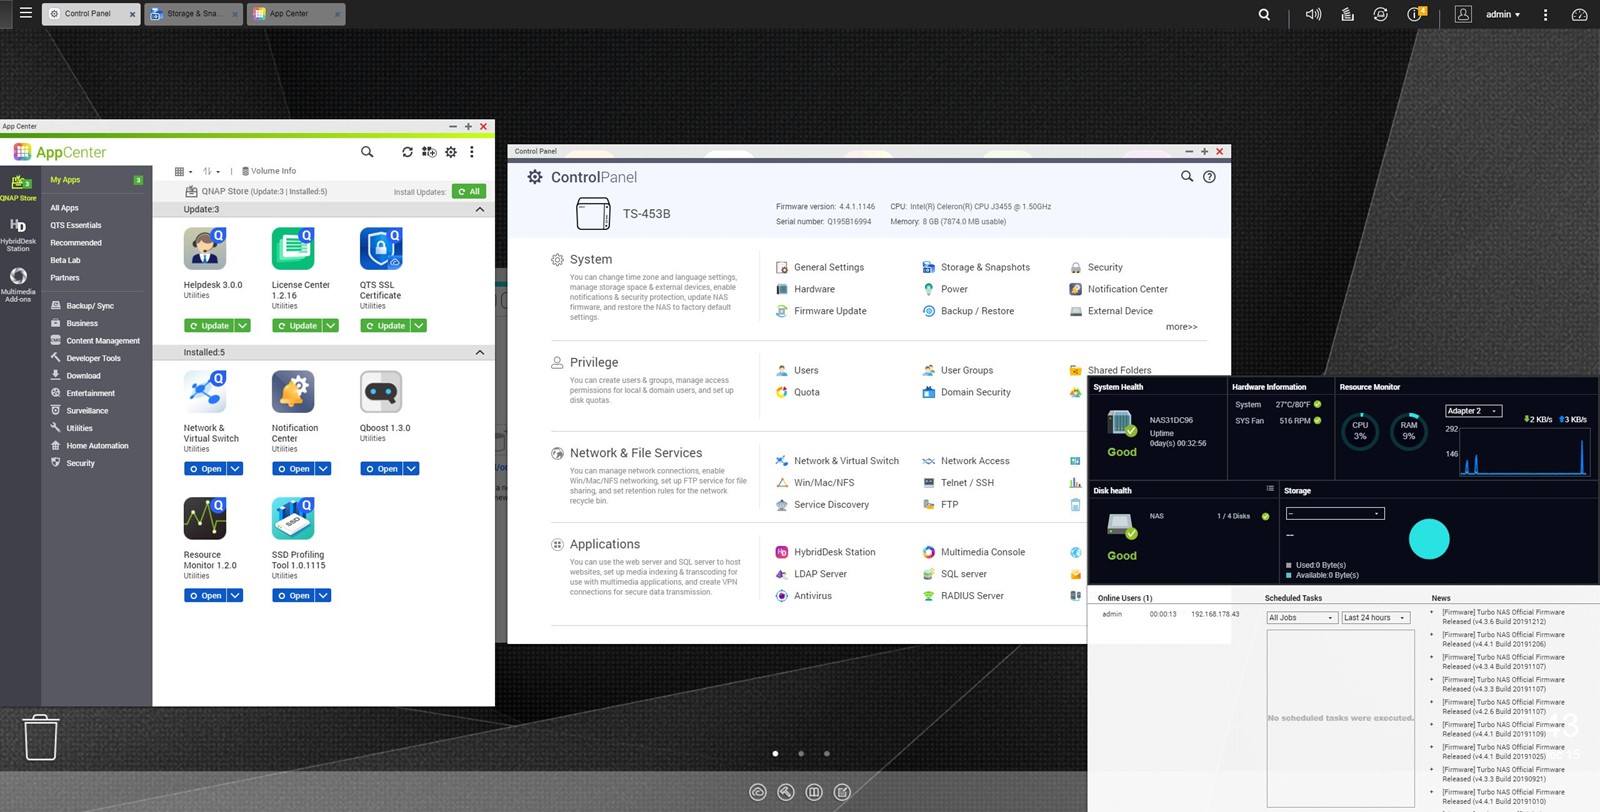Click the Volume Info link
The image size is (1600, 812).
(x=269, y=171)
